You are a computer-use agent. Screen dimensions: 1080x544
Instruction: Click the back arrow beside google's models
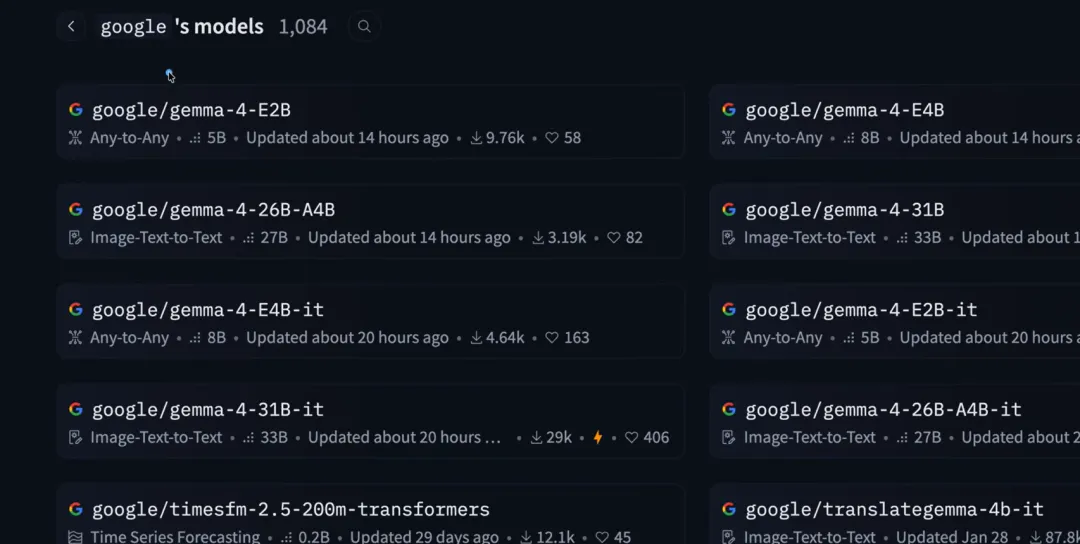[x=71, y=27]
